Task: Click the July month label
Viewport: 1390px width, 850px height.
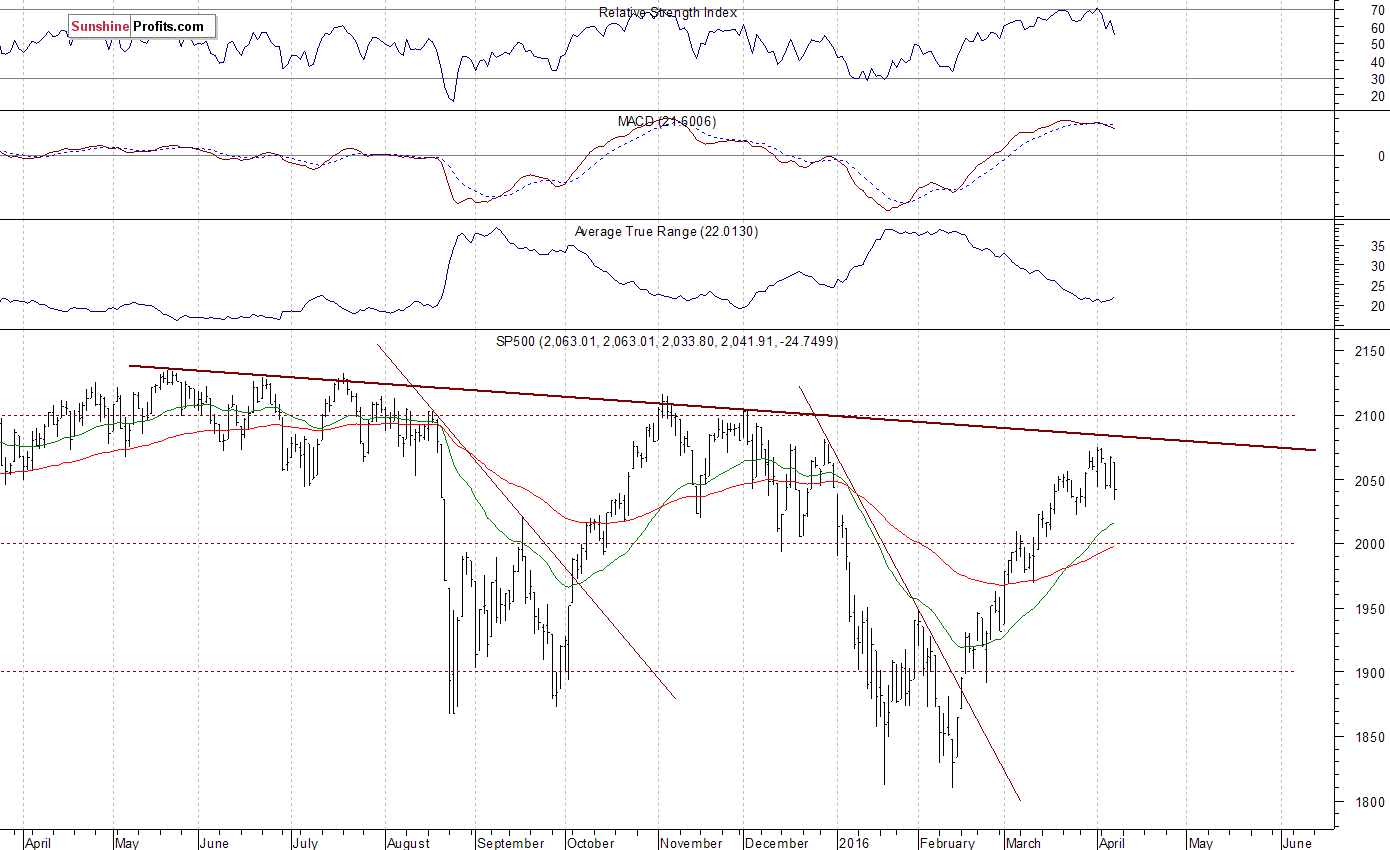Action: click(305, 843)
